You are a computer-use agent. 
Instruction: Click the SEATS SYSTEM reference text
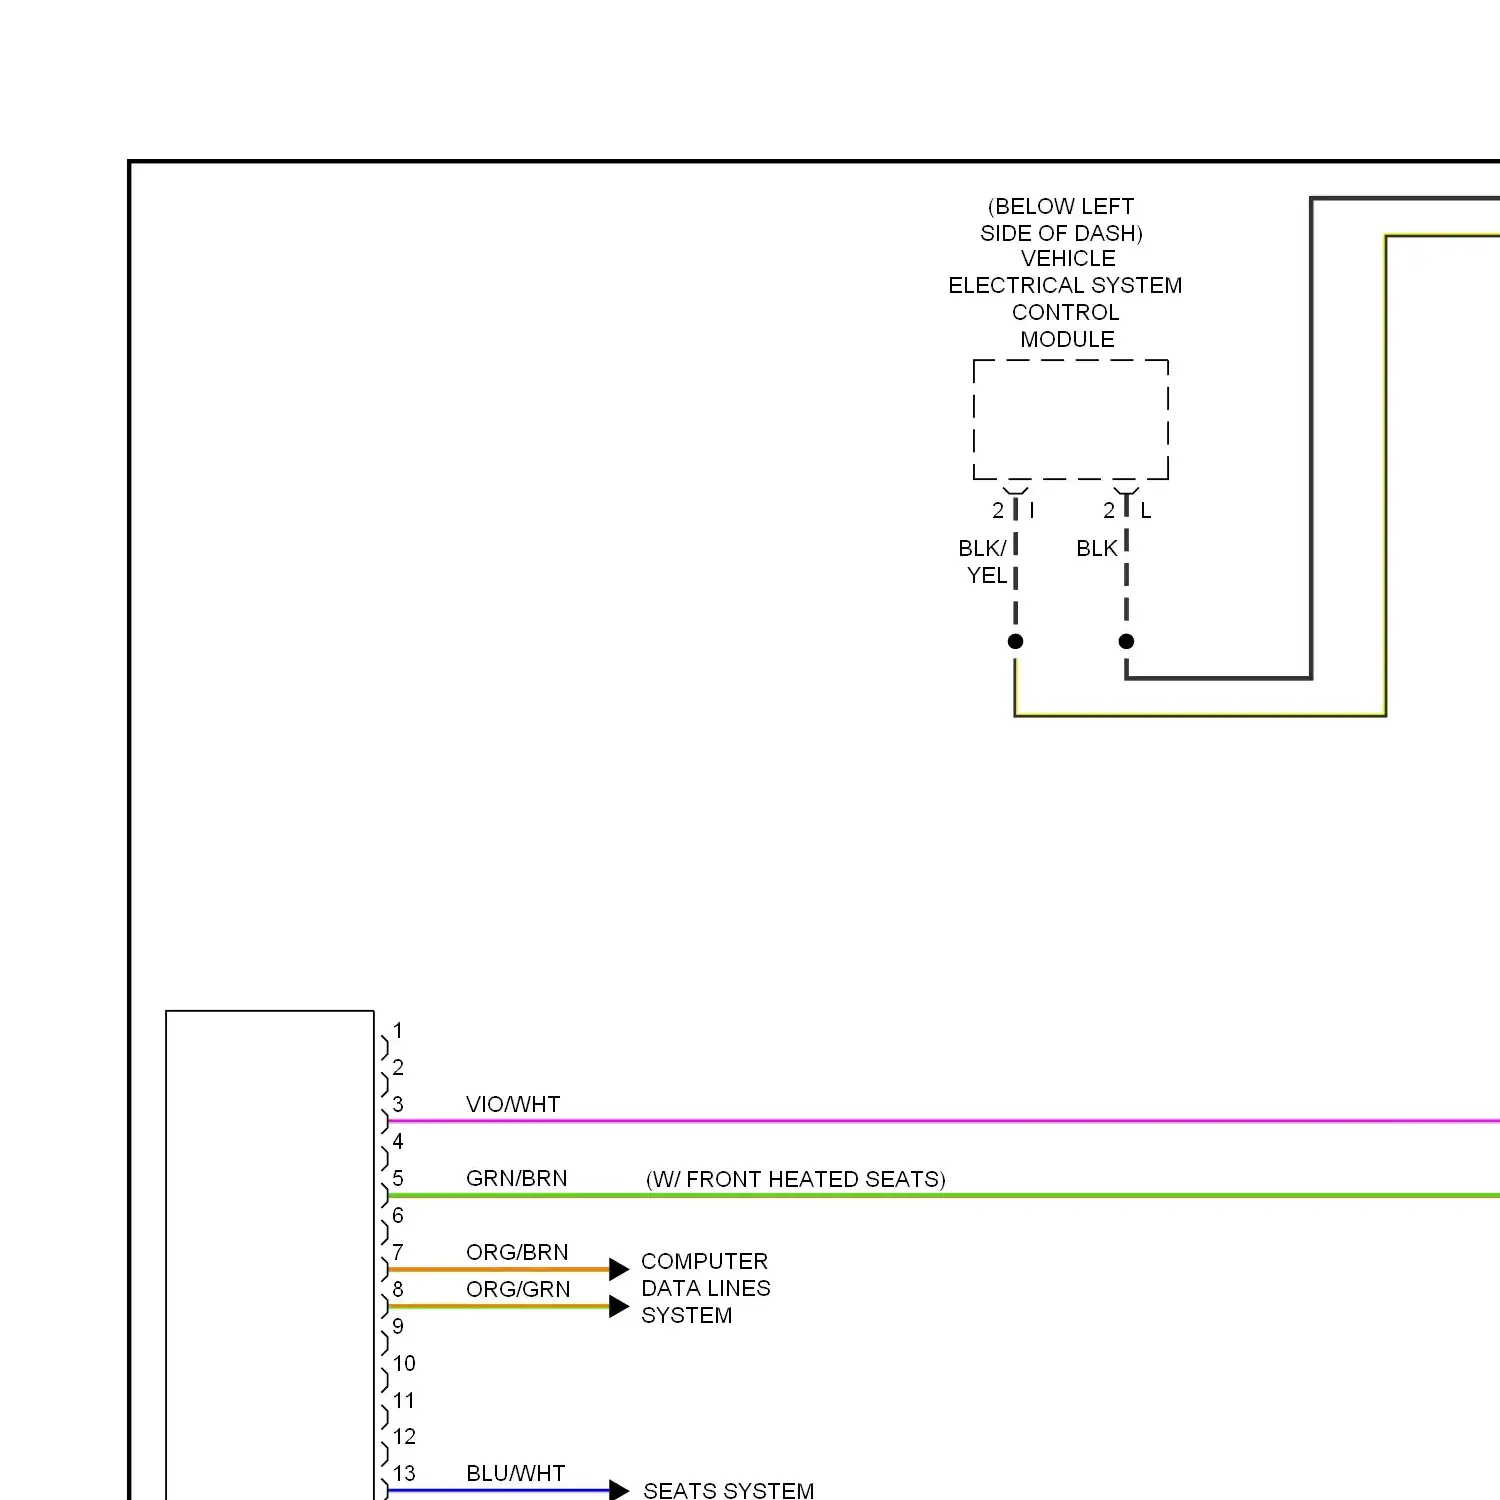coord(729,1490)
